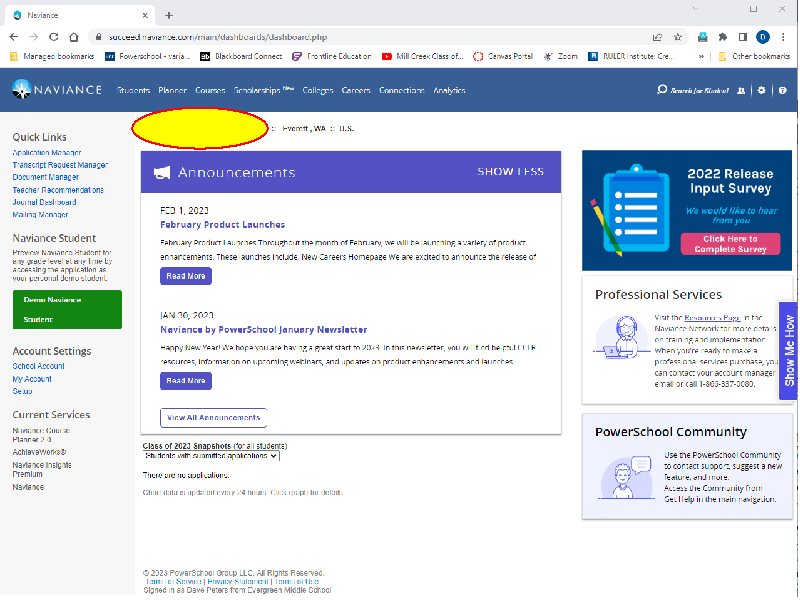800x600 pixels.
Task: Open the Chrome three-dot menu
Action: pos(783,37)
